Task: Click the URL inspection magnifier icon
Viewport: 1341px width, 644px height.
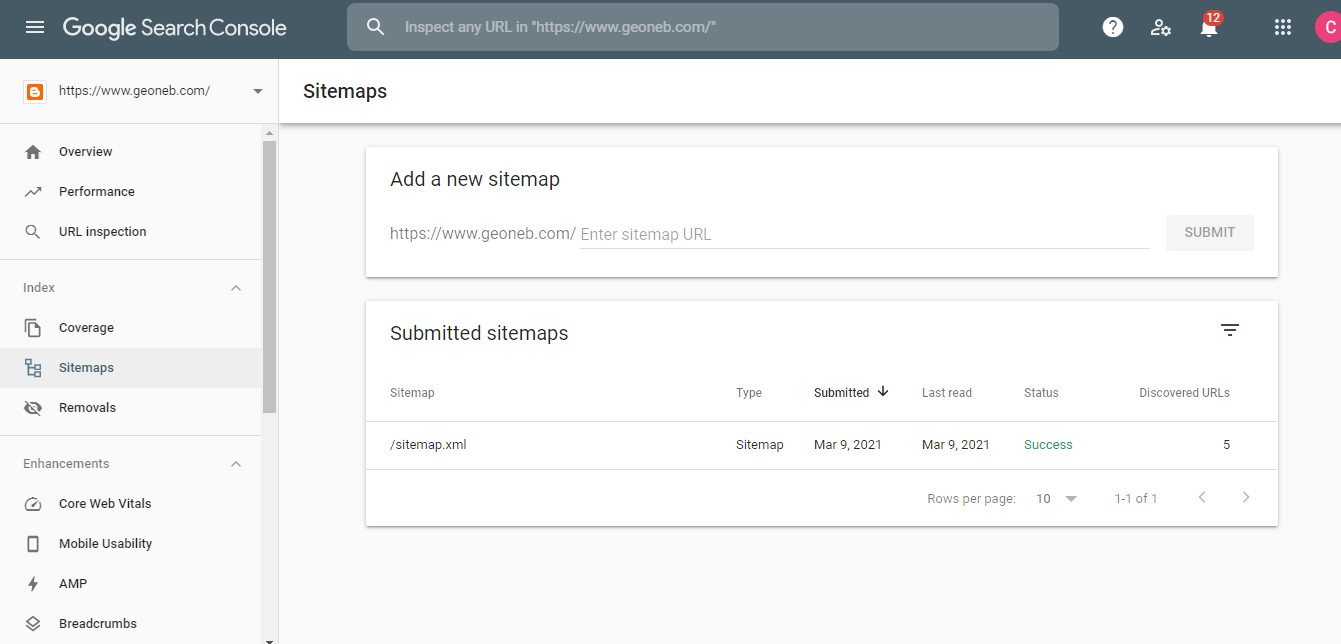Action: click(33, 232)
